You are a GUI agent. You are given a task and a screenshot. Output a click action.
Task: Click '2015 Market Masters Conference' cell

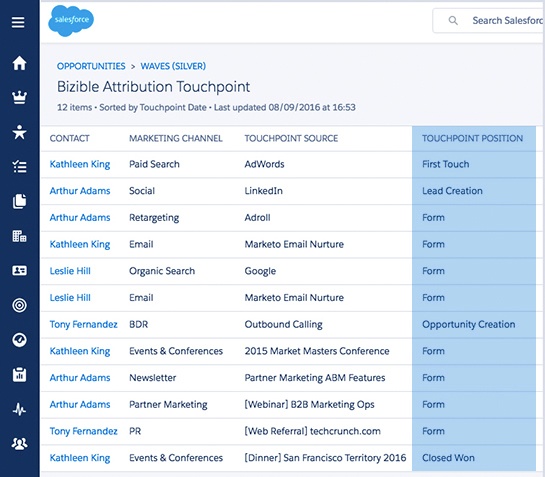tap(317, 351)
